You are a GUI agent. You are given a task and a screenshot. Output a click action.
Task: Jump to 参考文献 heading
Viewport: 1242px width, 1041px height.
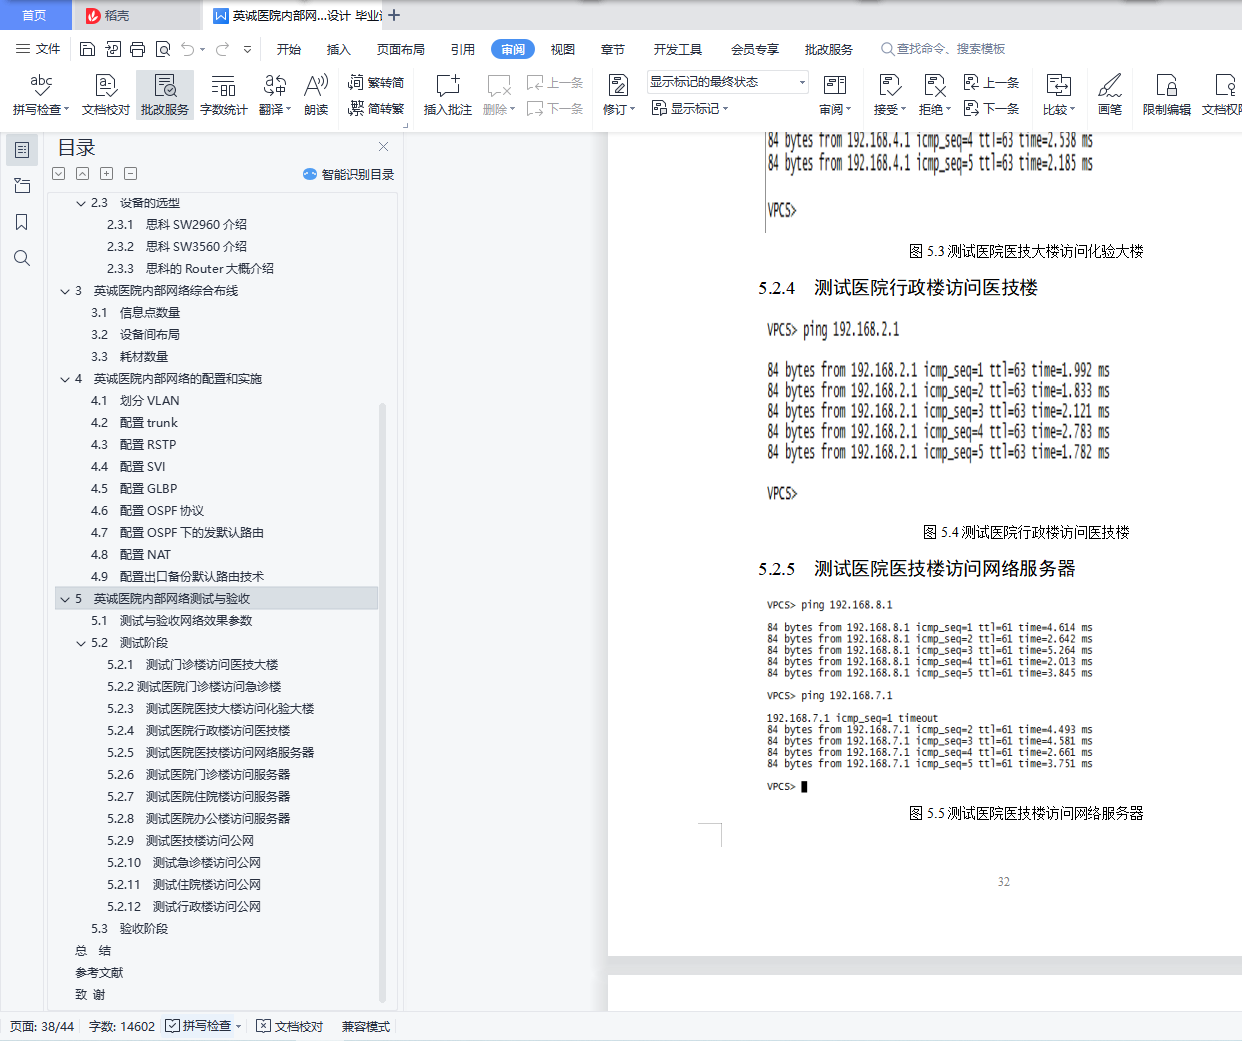click(99, 973)
